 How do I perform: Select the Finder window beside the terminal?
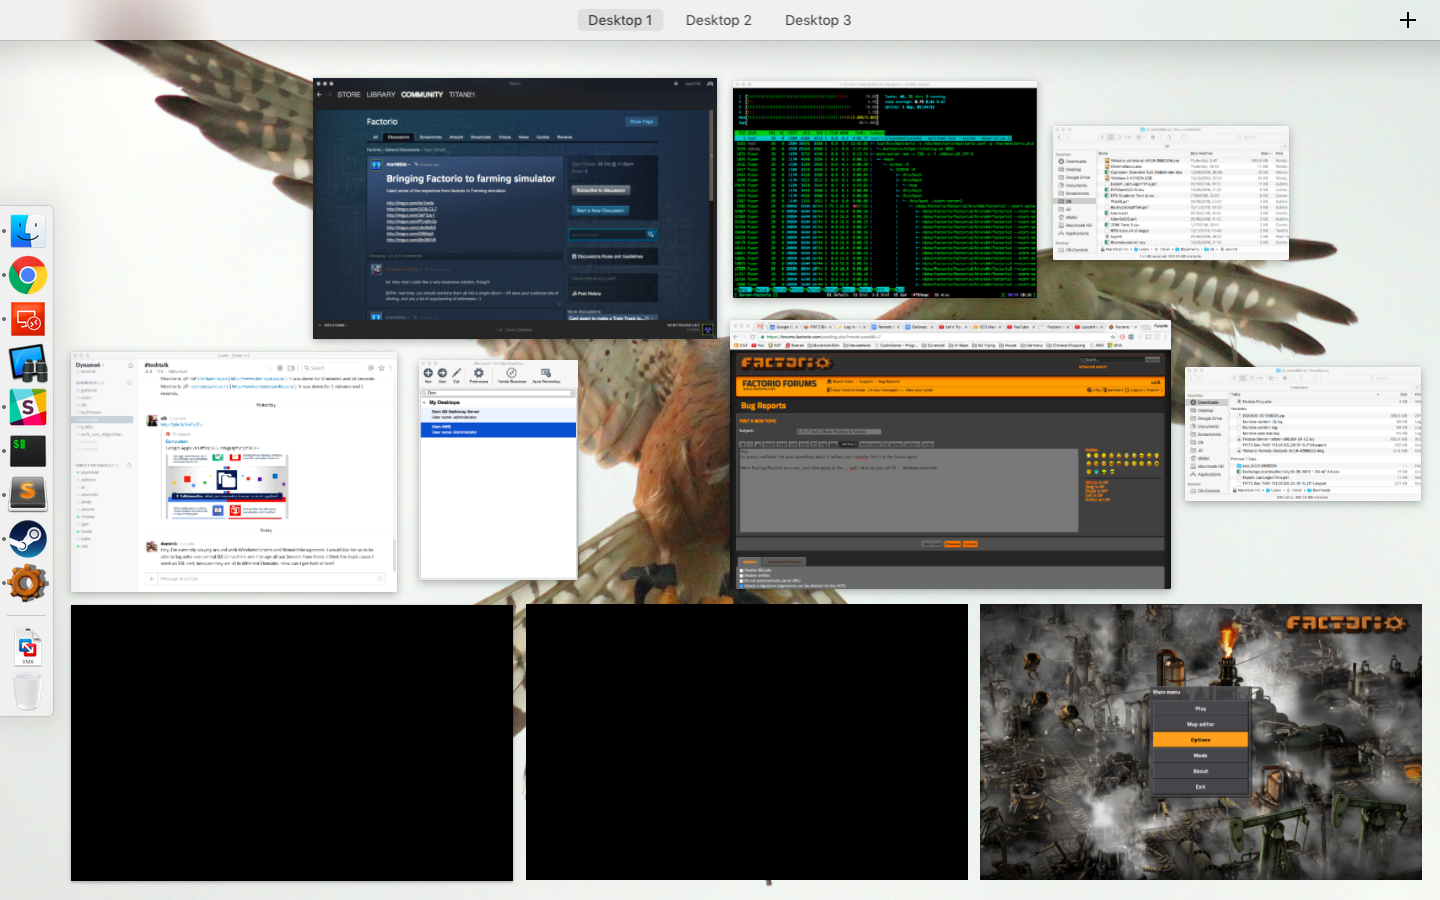pyautogui.click(x=1170, y=193)
